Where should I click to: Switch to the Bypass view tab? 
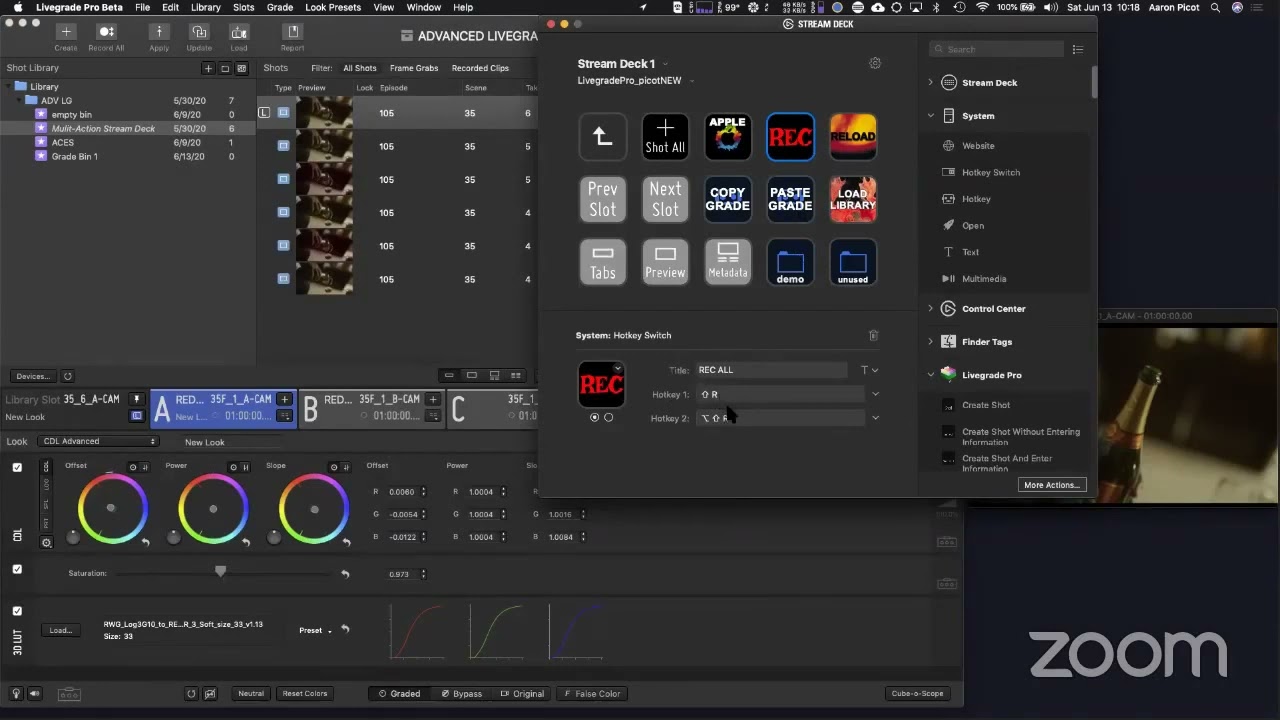pos(462,693)
